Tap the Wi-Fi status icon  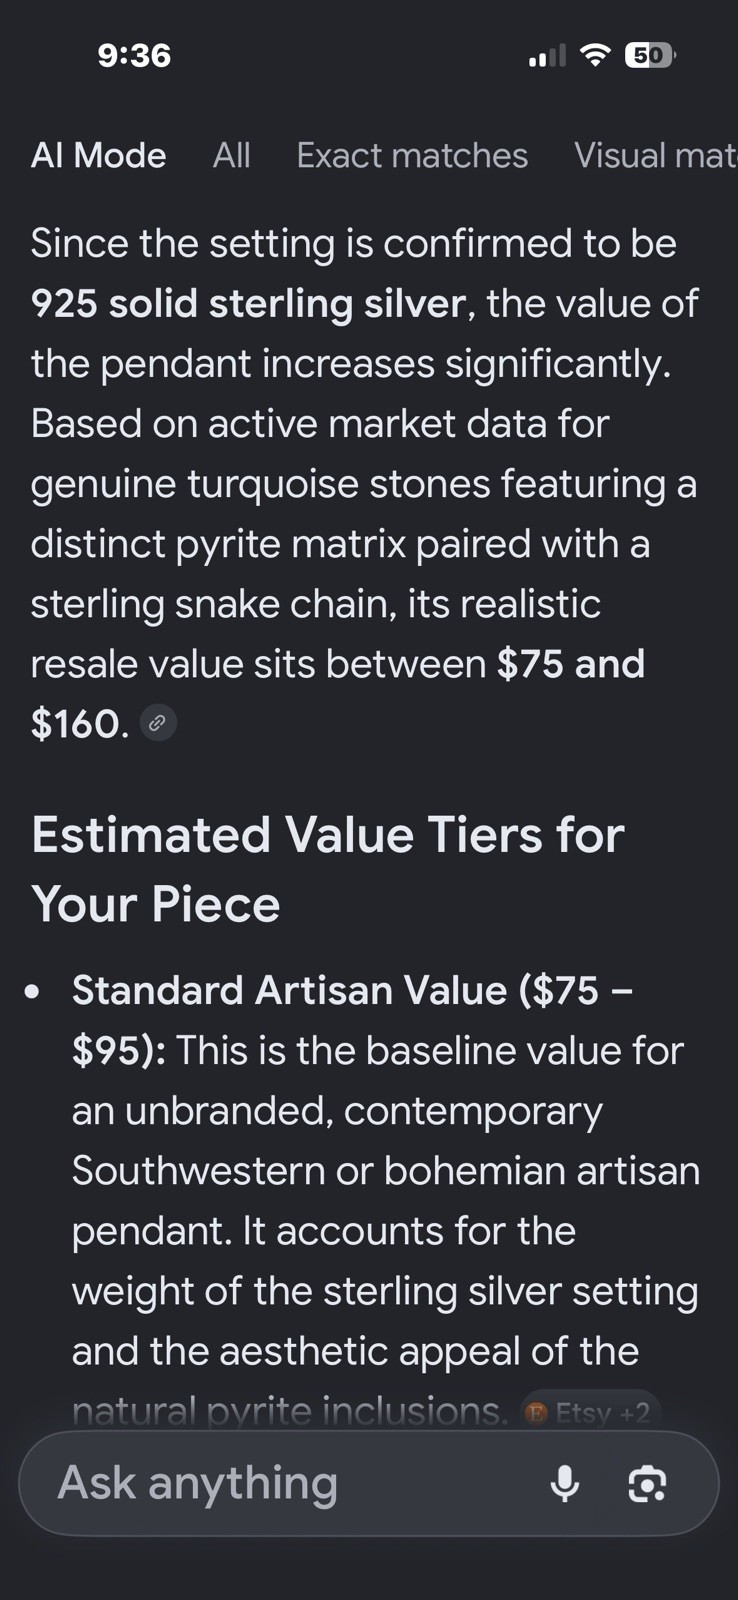[595, 55]
